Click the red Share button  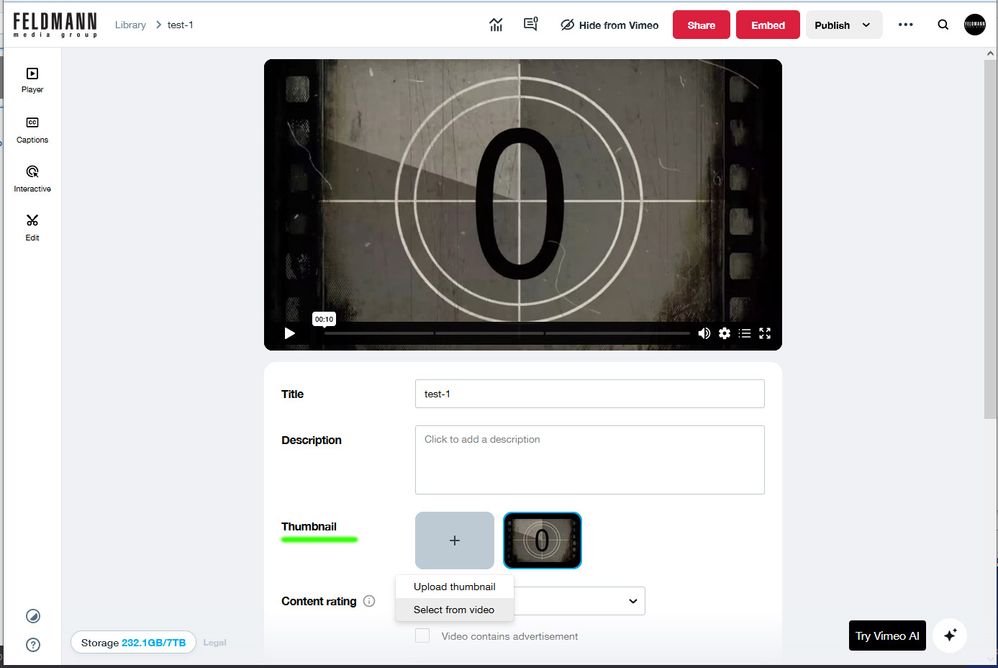tap(701, 25)
